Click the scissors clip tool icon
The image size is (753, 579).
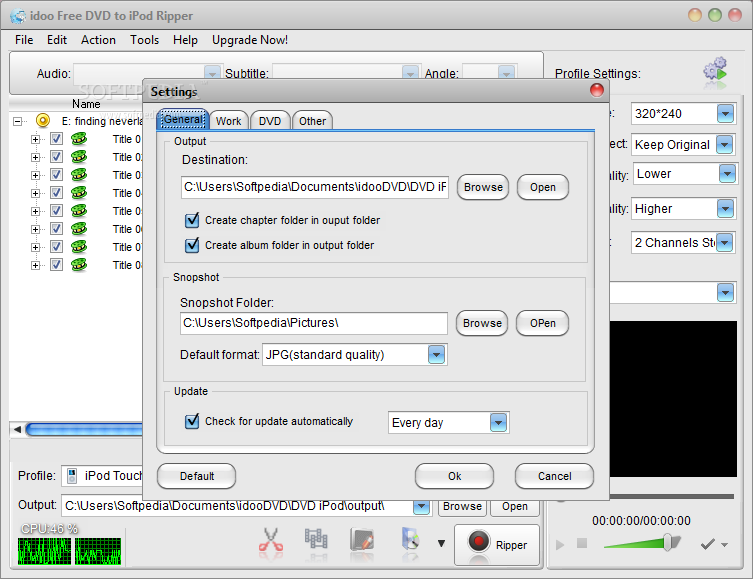271,540
